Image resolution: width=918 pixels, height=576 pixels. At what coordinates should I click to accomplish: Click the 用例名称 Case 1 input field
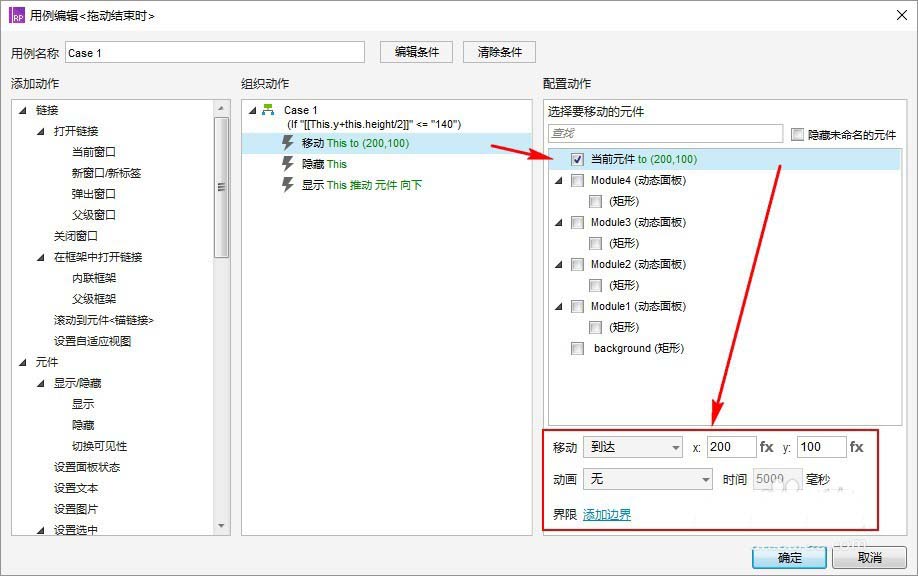[x=215, y=52]
